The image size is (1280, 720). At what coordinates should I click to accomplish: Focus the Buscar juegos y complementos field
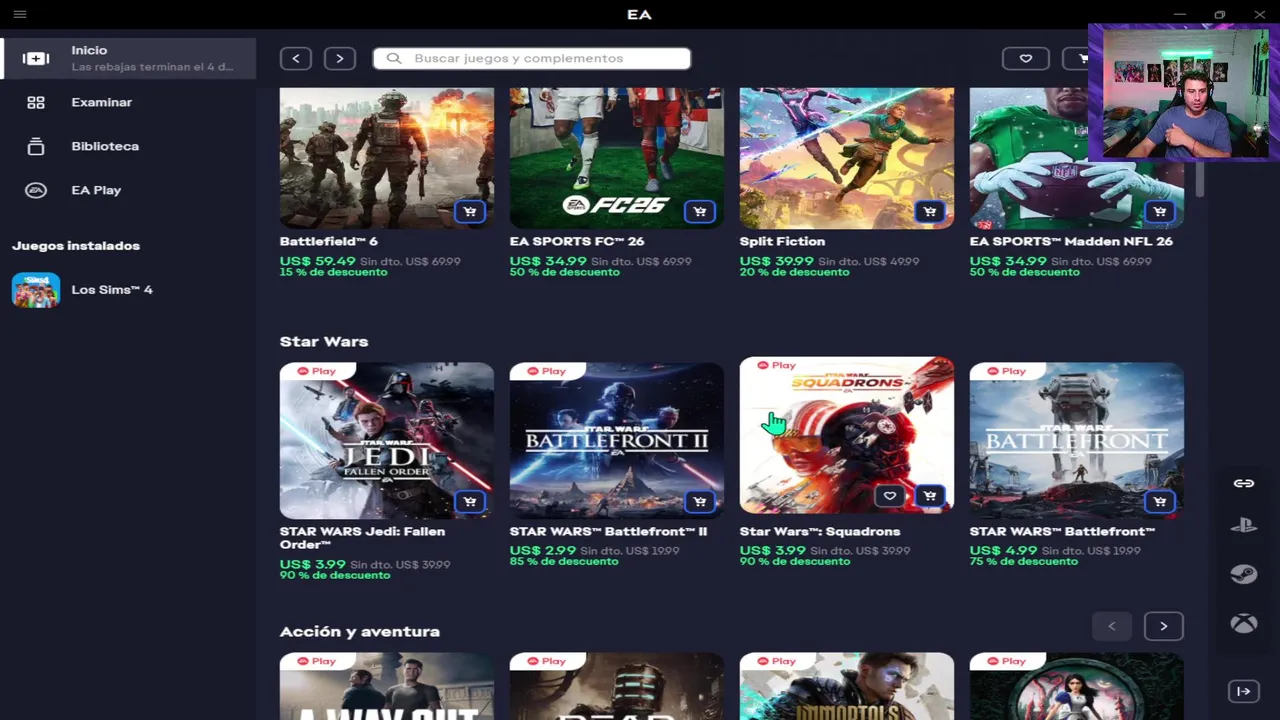click(x=532, y=58)
